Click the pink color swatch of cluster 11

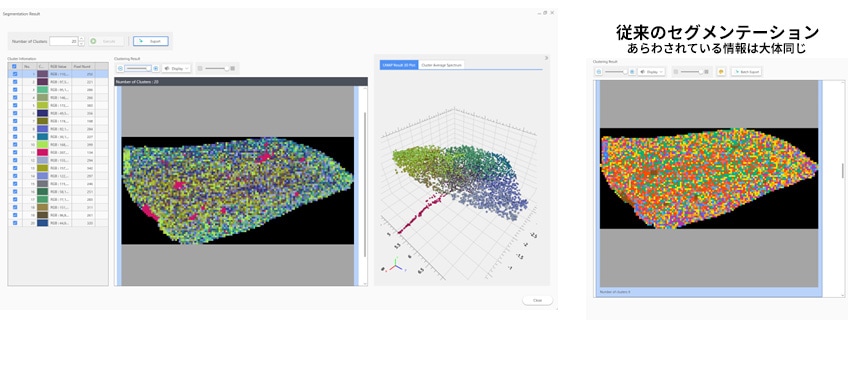[x=43, y=152]
